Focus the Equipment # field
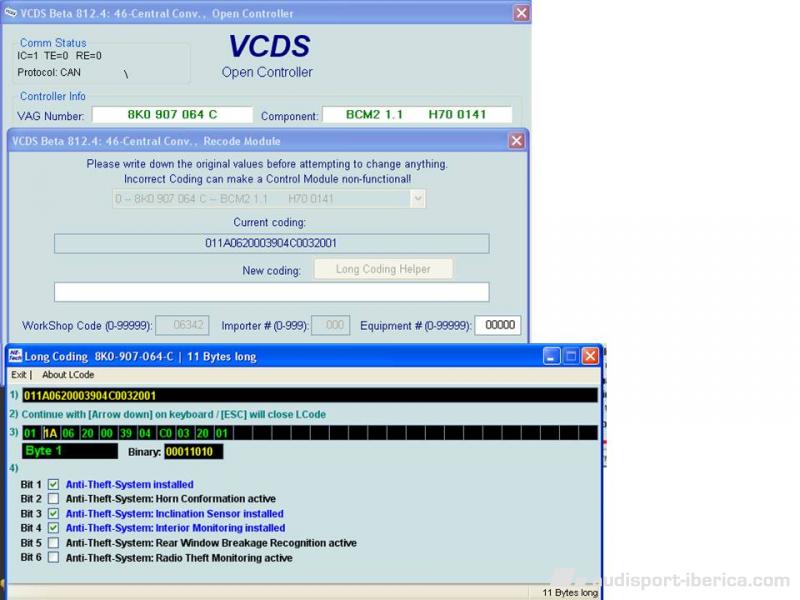Image resolution: width=800 pixels, height=600 pixels. [497, 325]
